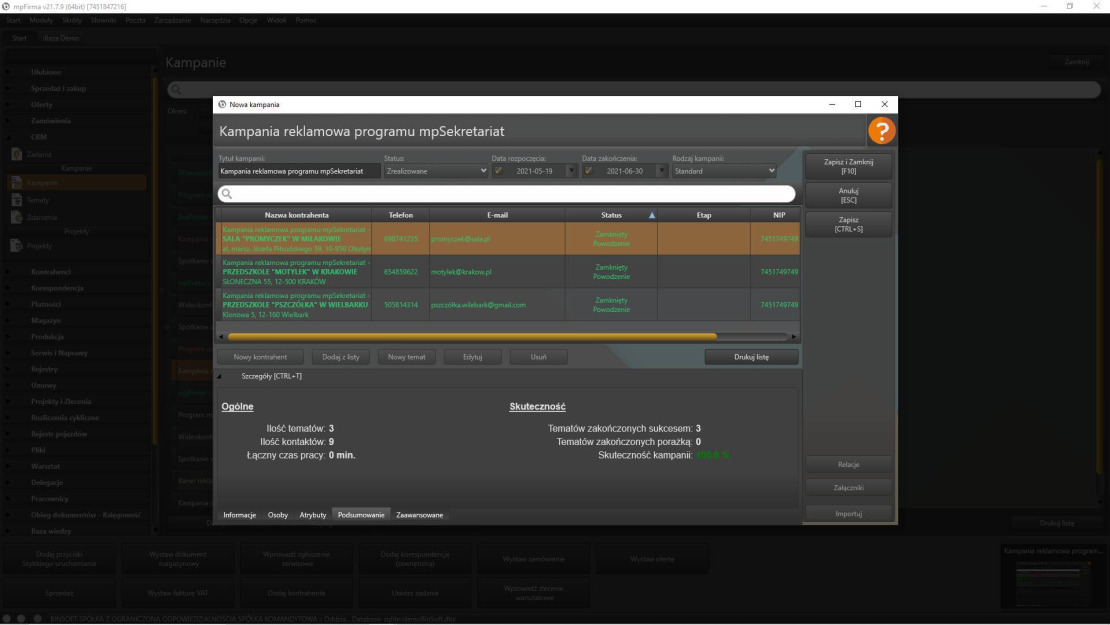This screenshot has height=625, width=1110.
Task: Click the Telefon column header
Action: click(401, 215)
